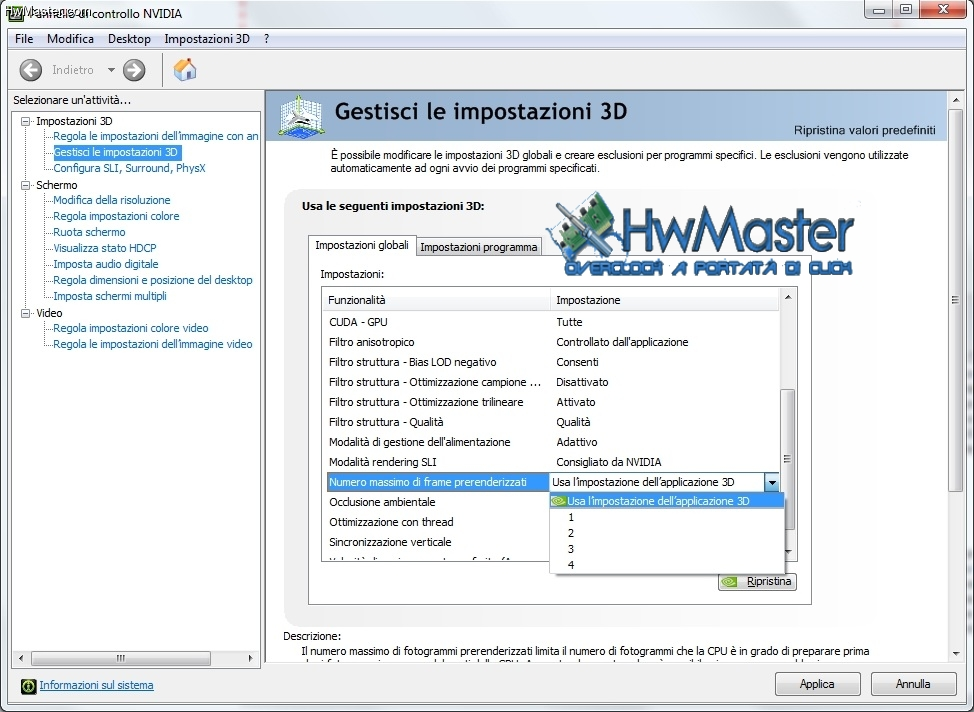Open Regola le impostazioni dell'immagine con anteprima
The height and width of the screenshot is (712, 974).
pyautogui.click(x=155, y=136)
